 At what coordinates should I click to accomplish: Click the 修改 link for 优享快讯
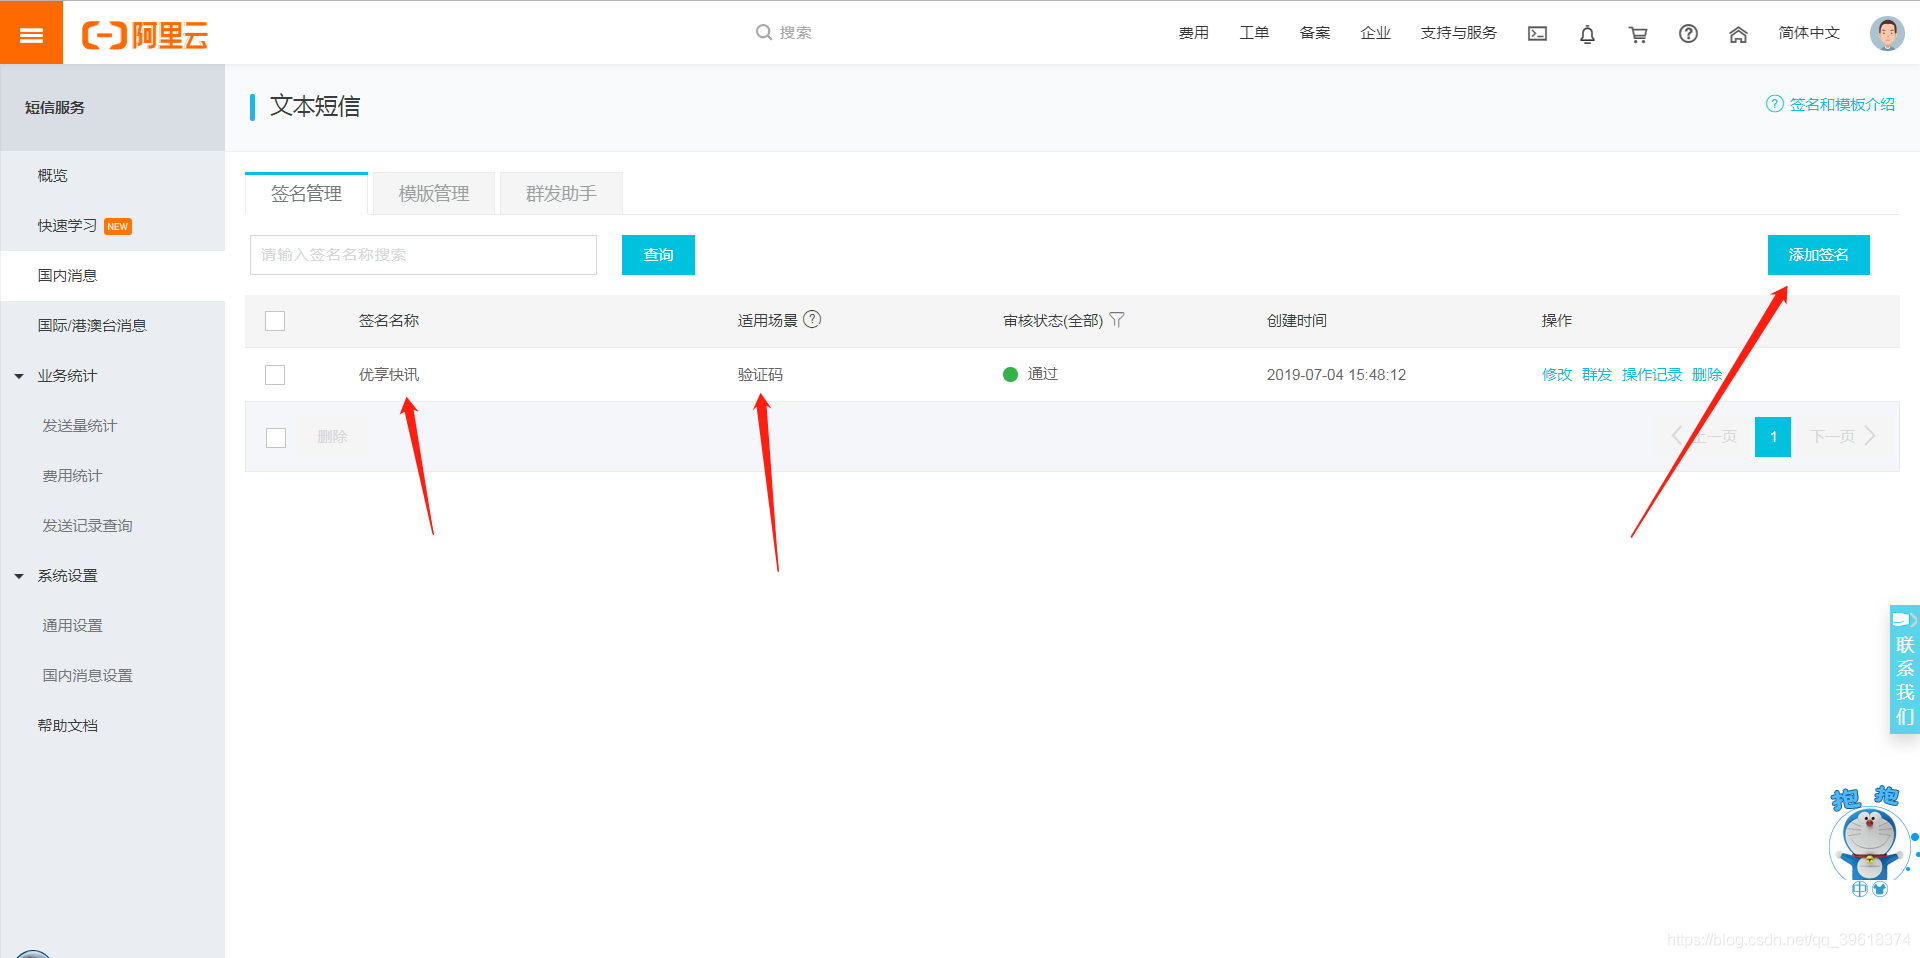click(x=1556, y=375)
